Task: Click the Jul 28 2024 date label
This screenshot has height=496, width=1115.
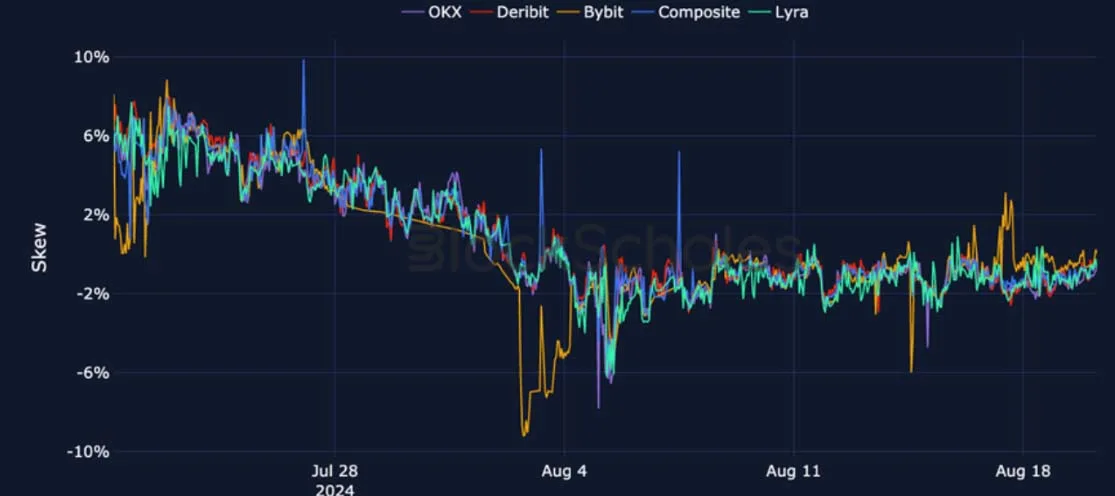Action: pos(335,480)
